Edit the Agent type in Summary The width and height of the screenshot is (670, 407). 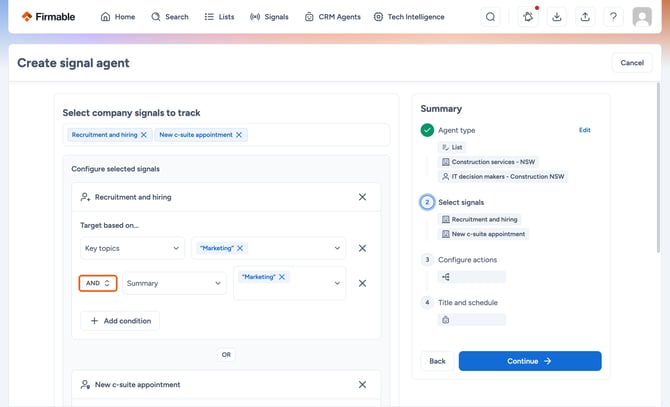pyautogui.click(x=585, y=130)
